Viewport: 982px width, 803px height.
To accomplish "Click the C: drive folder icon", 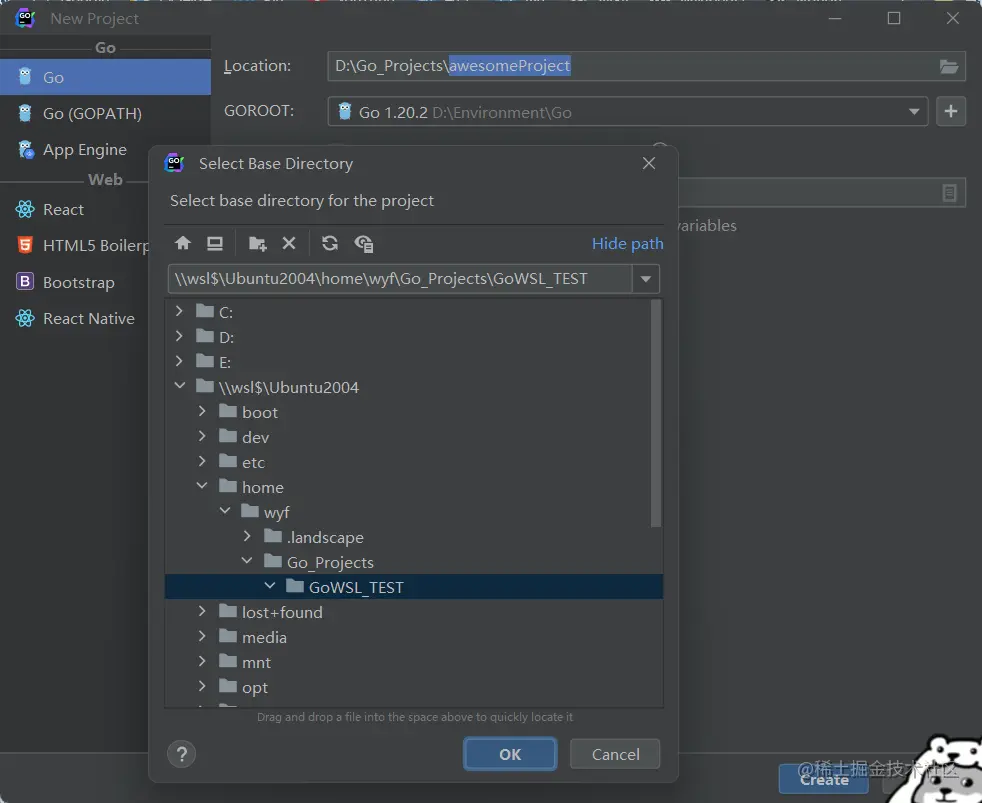I will click(205, 311).
